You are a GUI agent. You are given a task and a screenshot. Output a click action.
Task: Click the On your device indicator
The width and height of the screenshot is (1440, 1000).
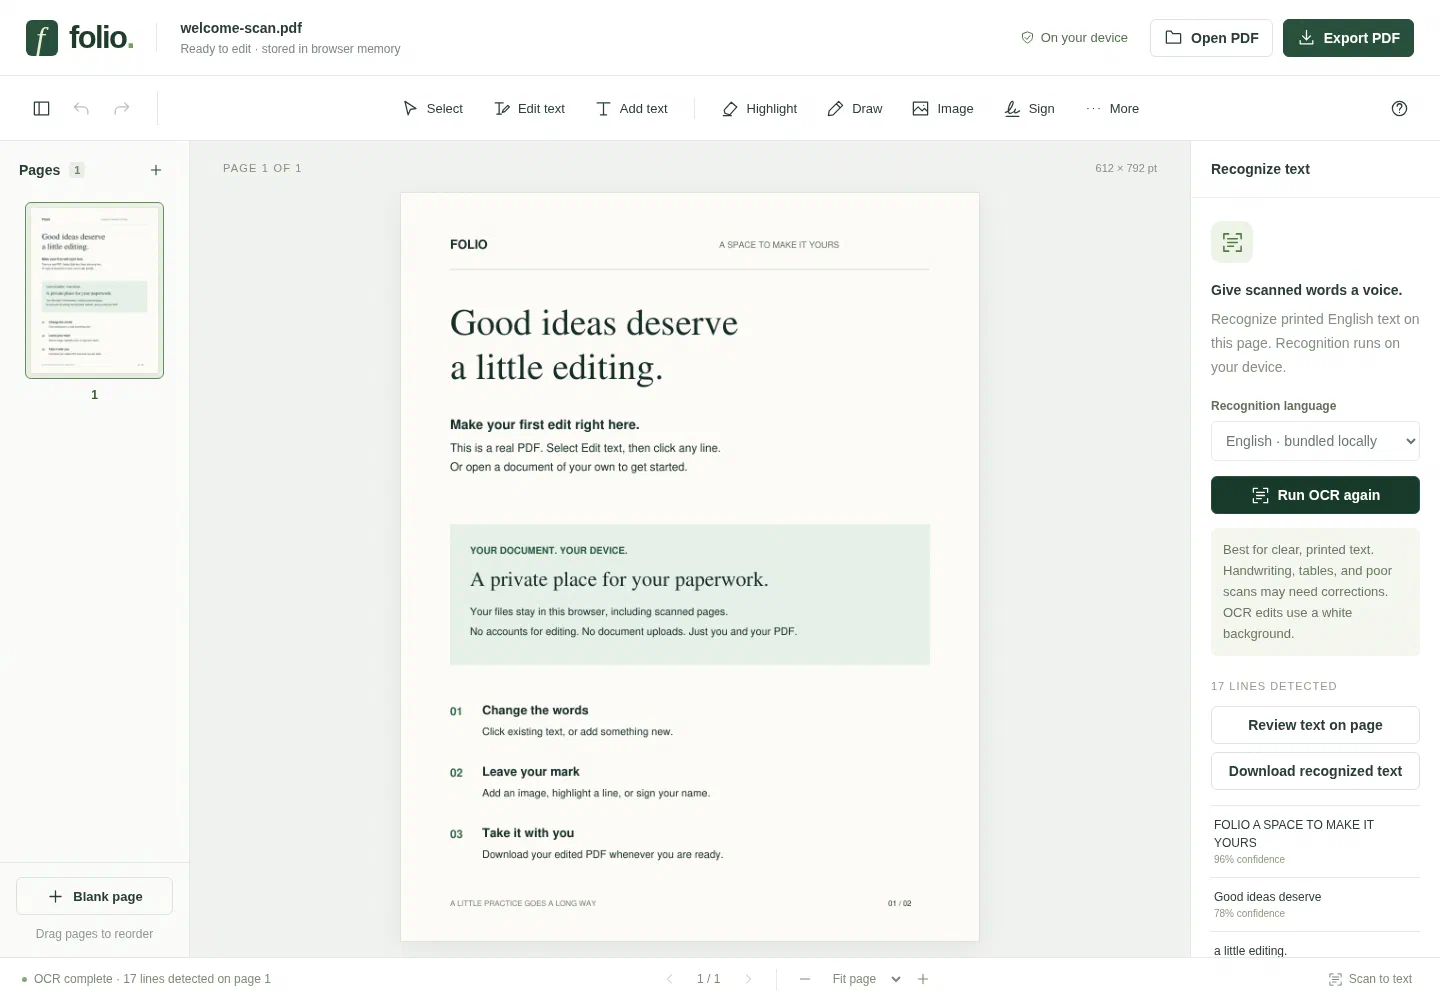[1074, 38]
